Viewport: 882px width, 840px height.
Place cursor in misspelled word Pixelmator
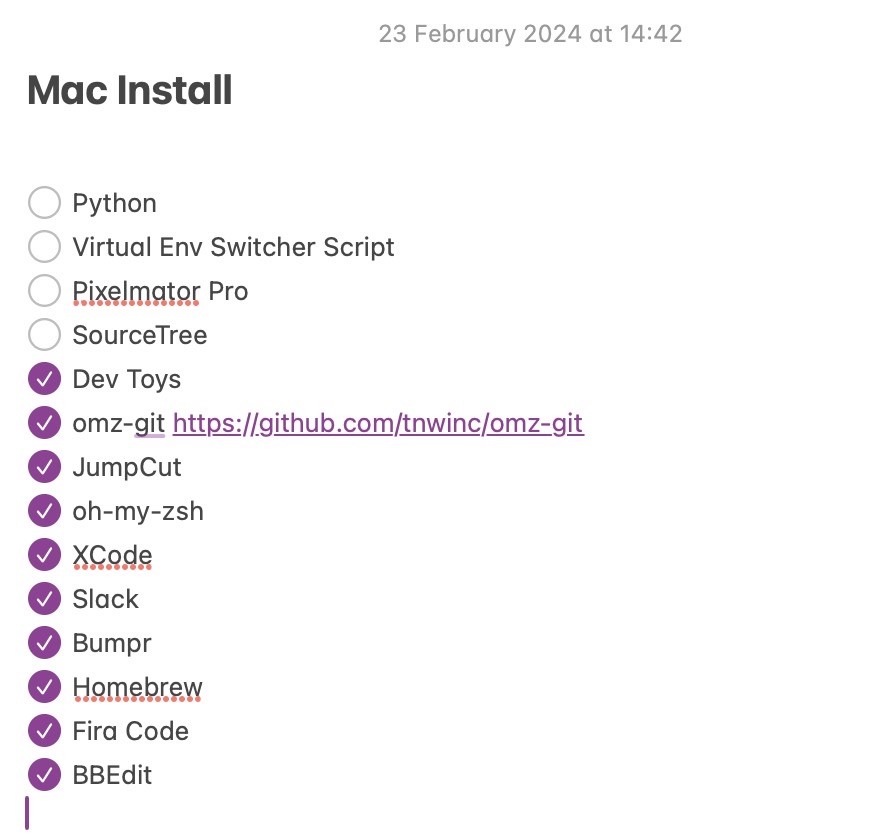136,291
